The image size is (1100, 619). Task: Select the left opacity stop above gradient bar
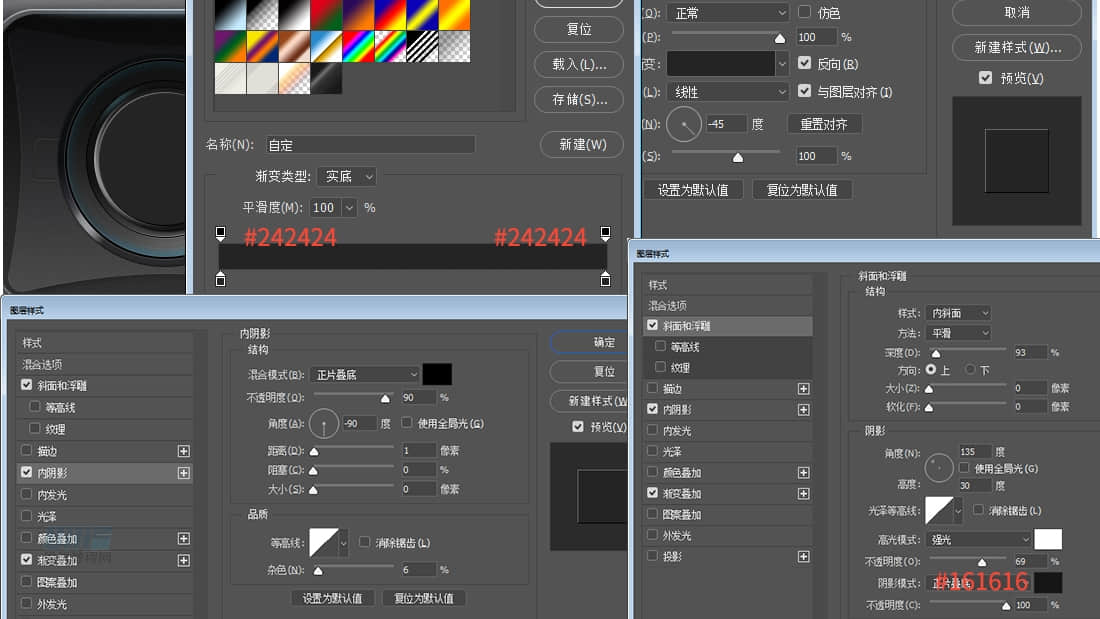point(220,233)
